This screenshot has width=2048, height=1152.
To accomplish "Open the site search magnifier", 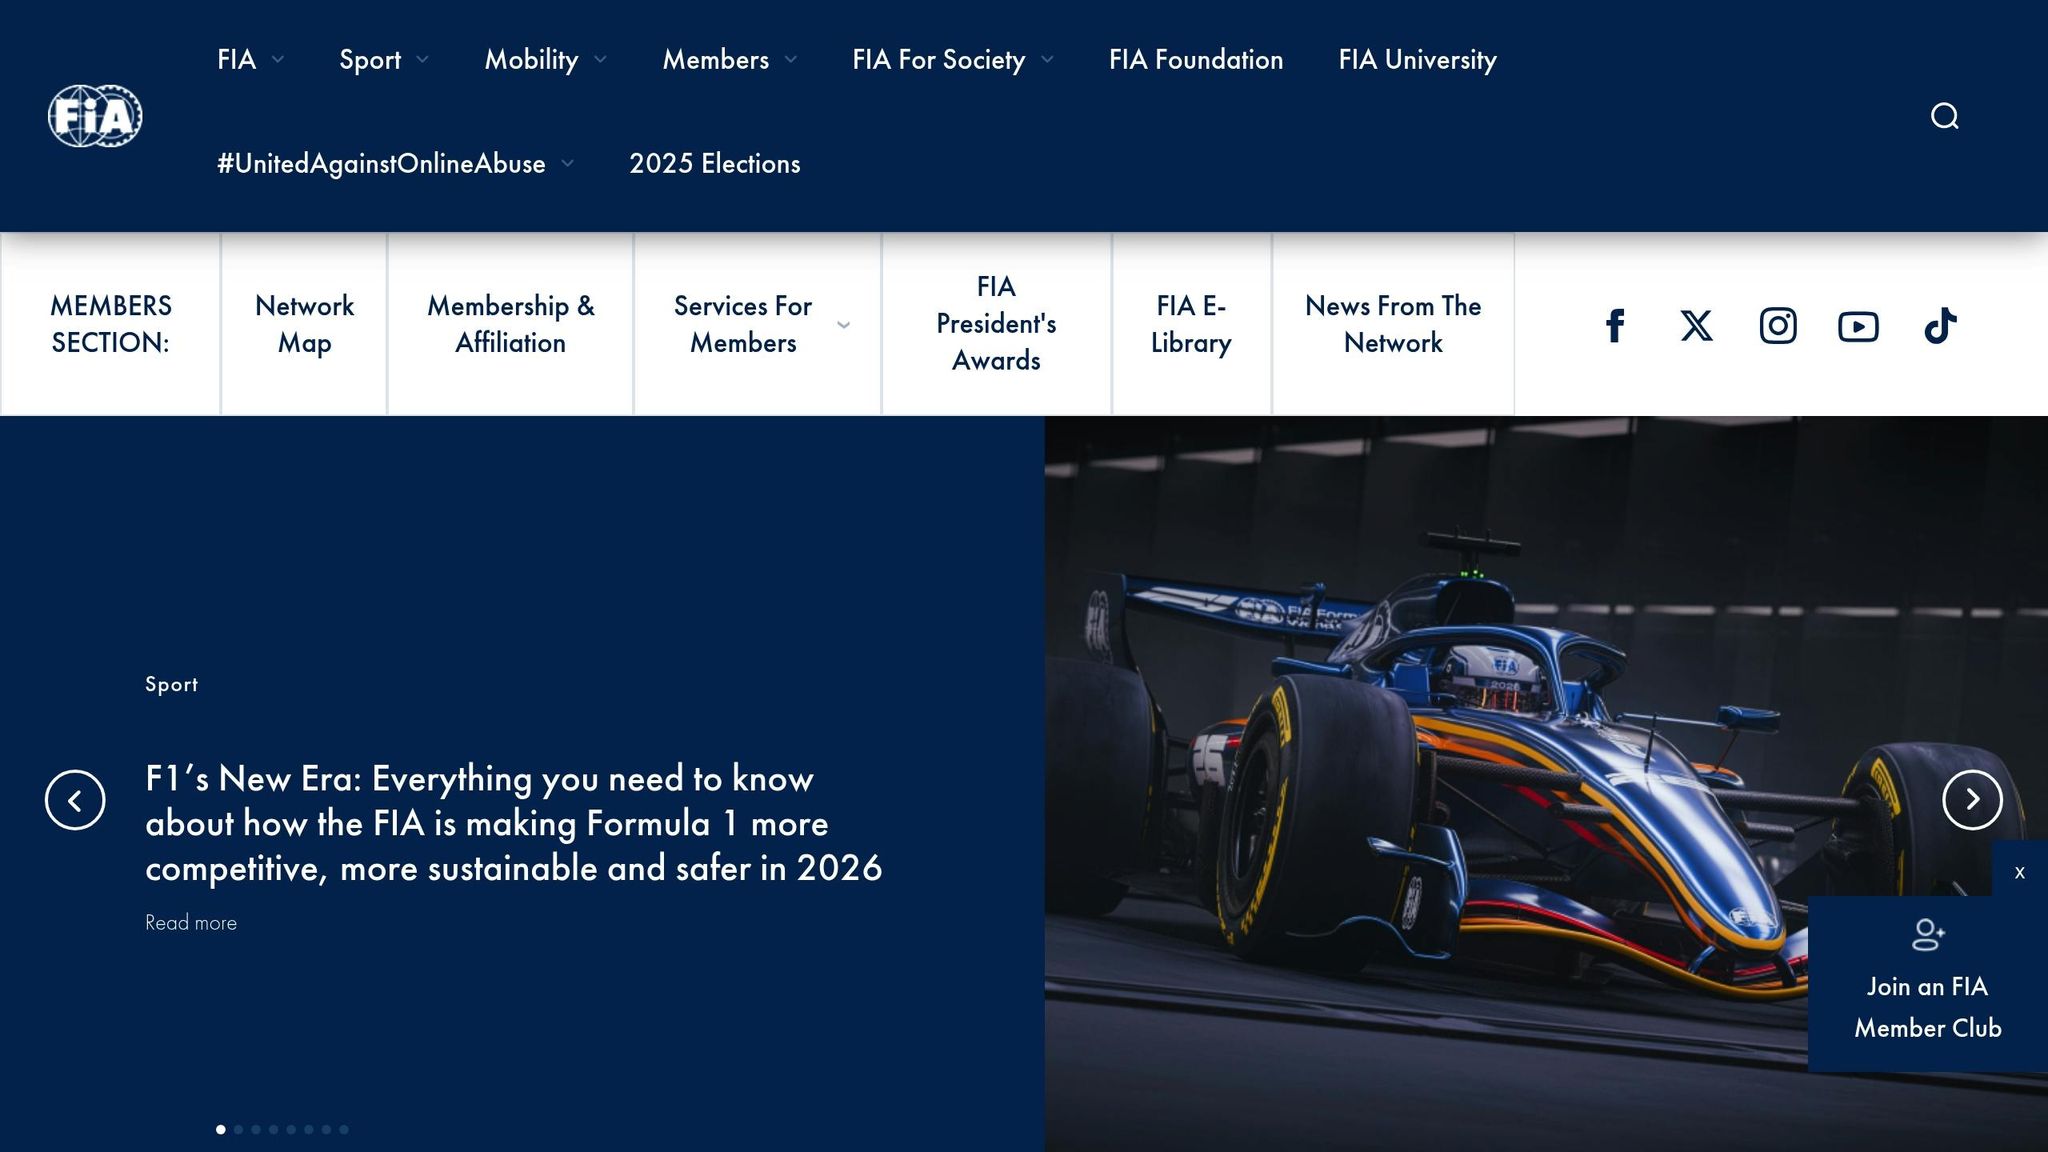I will tap(1944, 116).
